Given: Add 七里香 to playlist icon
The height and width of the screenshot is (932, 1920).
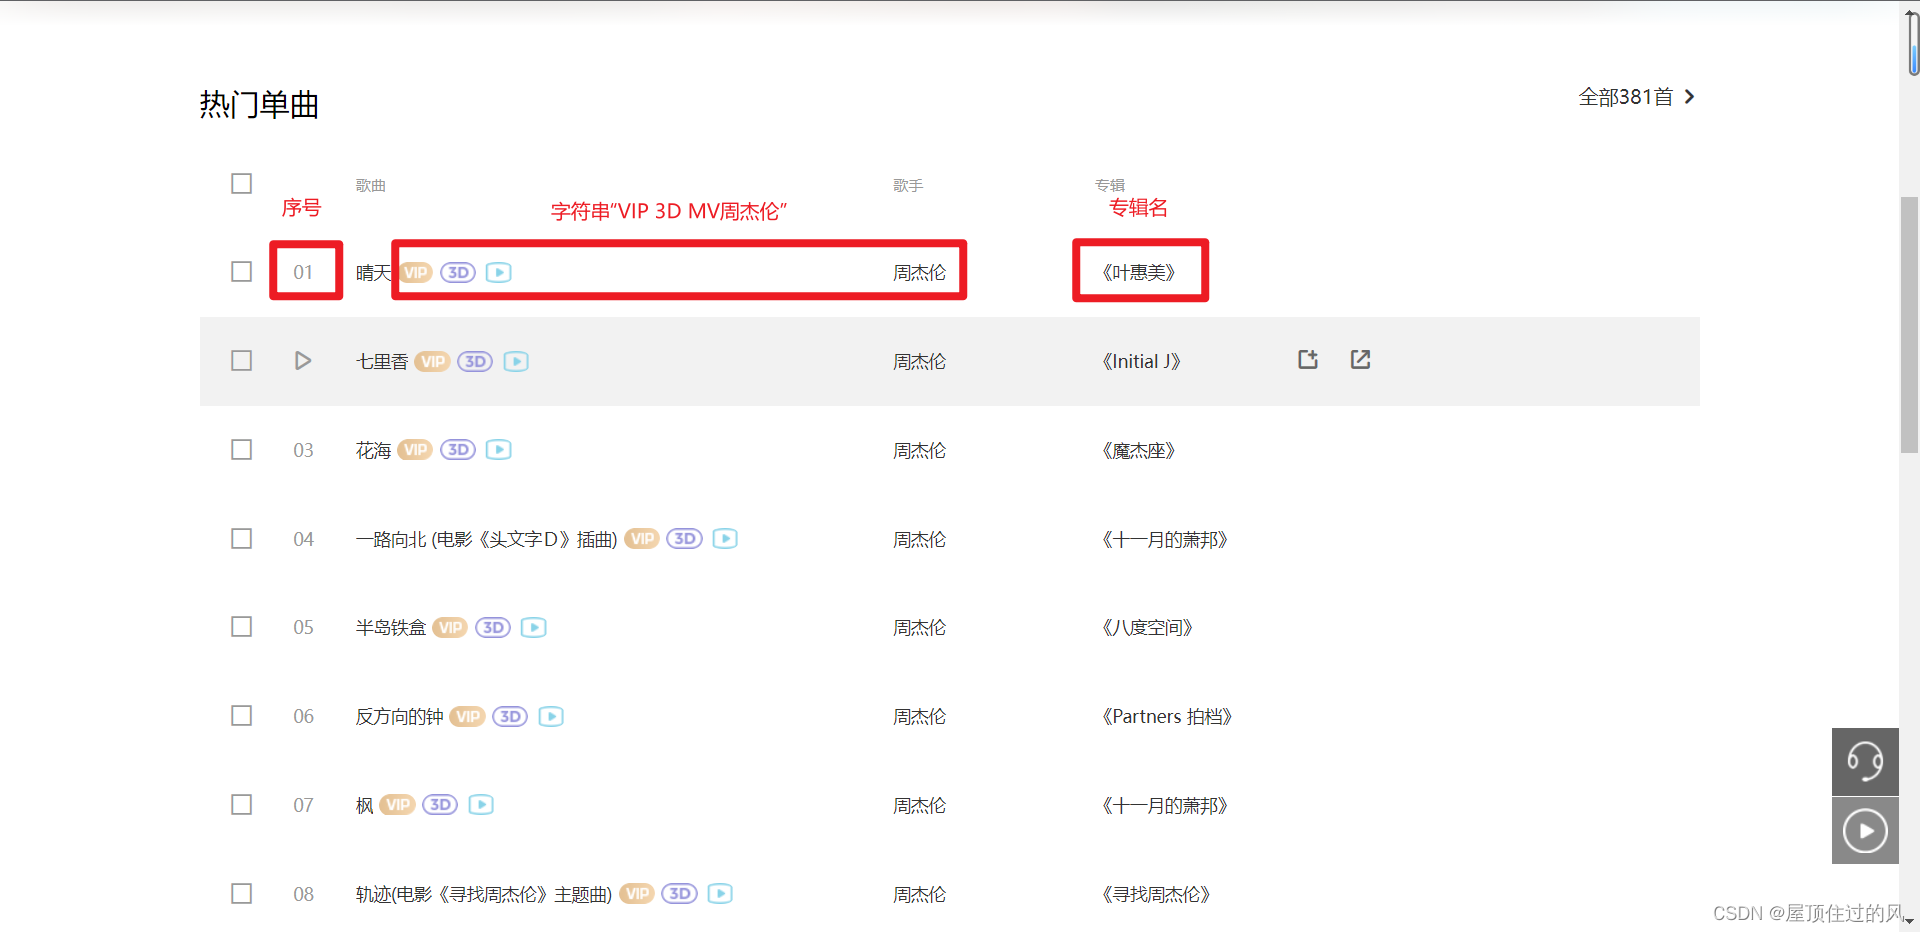Looking at the screenshot, I should coord(1308,359).
